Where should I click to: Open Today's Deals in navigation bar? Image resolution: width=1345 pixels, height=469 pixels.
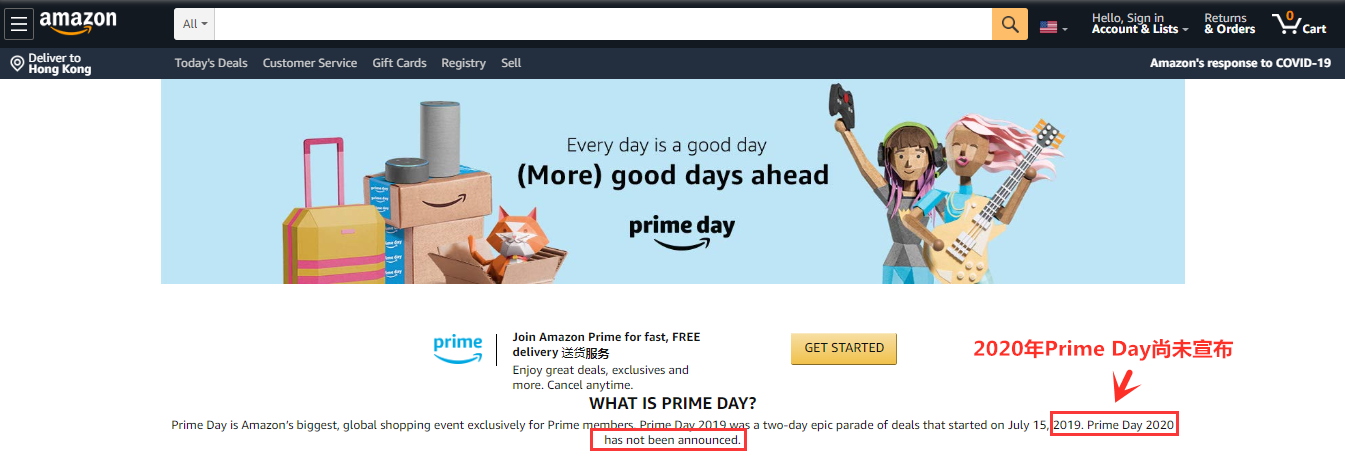(x=211, y=63)
